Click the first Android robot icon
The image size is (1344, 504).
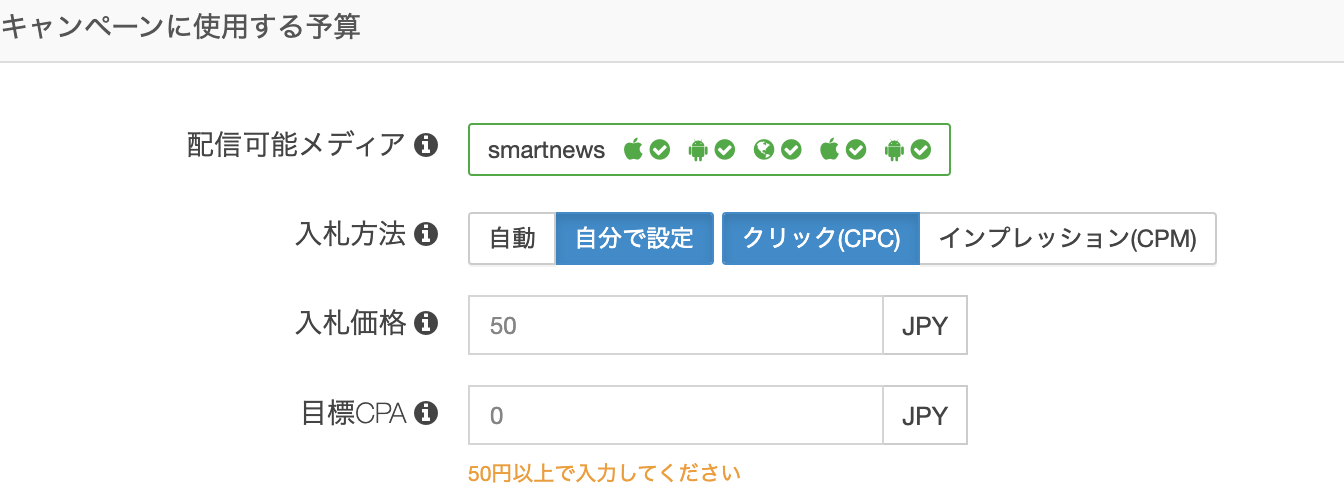pos(698,150)
